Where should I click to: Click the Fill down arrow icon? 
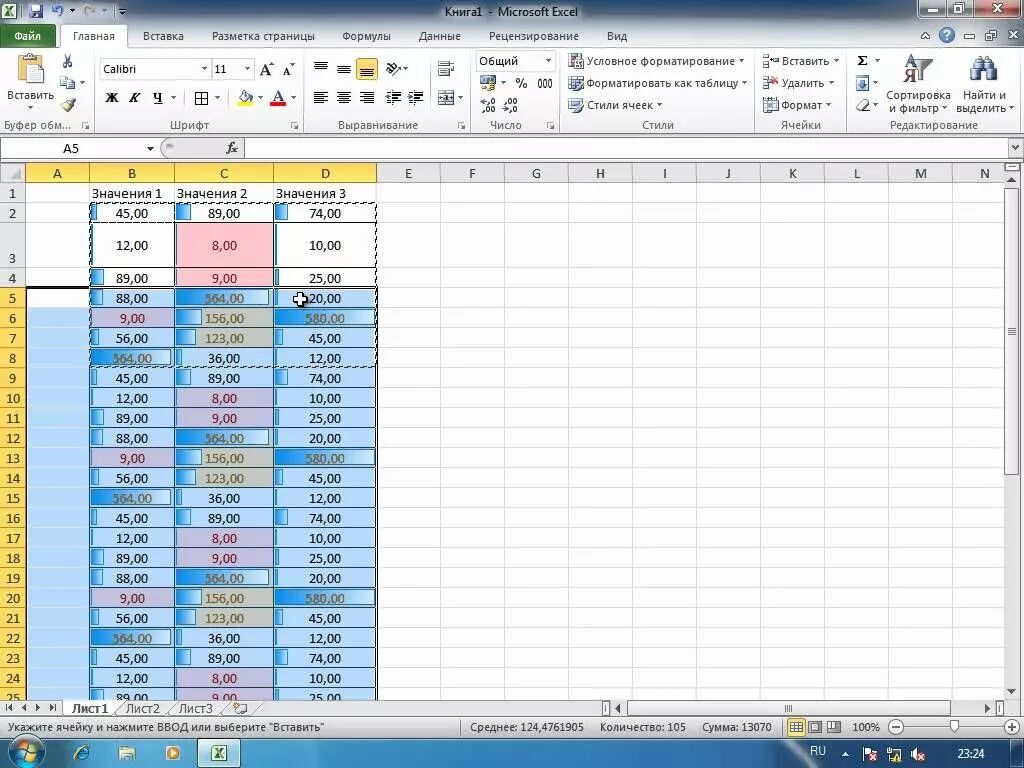coord(862,83)
